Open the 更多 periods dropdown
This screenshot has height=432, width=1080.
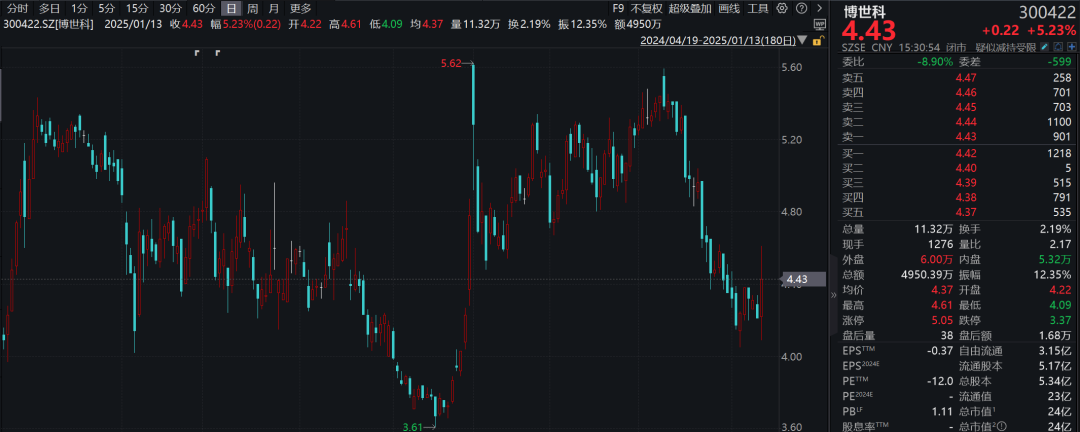pos(300,8)
